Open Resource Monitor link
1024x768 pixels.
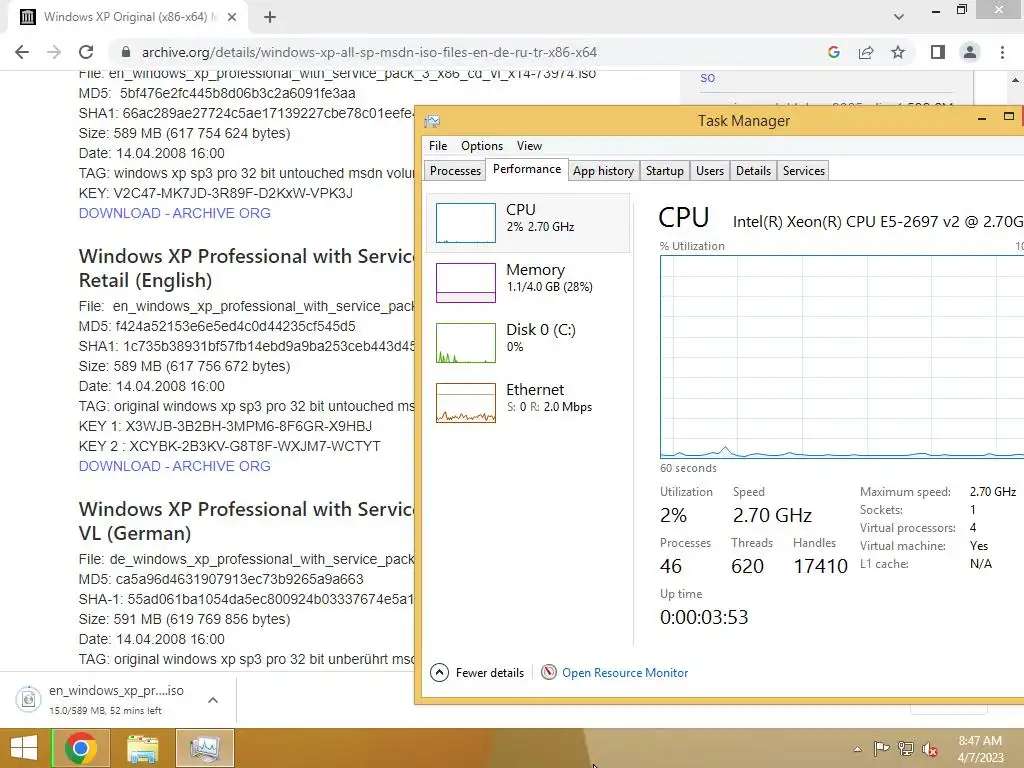tap(625, 673)
